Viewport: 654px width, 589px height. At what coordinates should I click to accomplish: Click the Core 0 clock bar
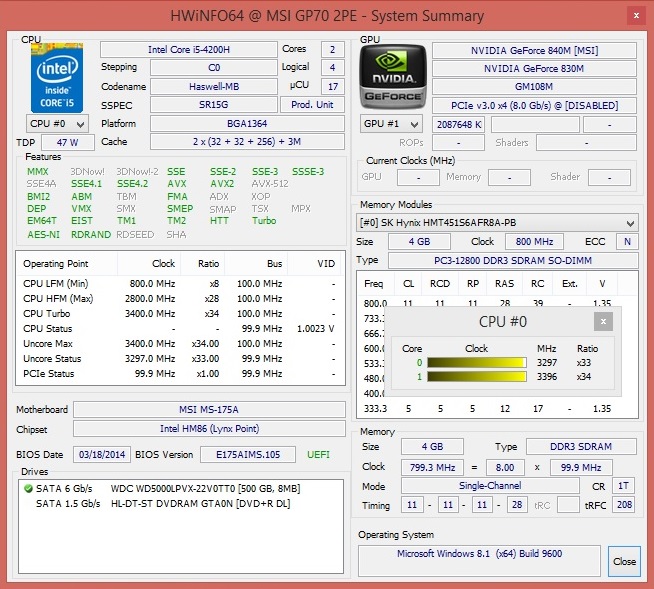pos(477,362)
